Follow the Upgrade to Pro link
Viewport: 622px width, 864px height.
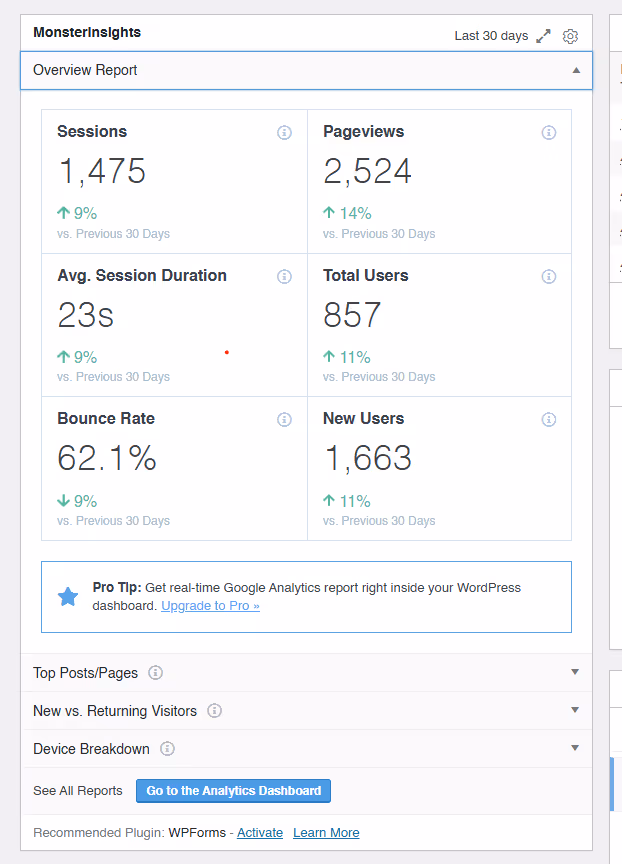pos(210,606)
